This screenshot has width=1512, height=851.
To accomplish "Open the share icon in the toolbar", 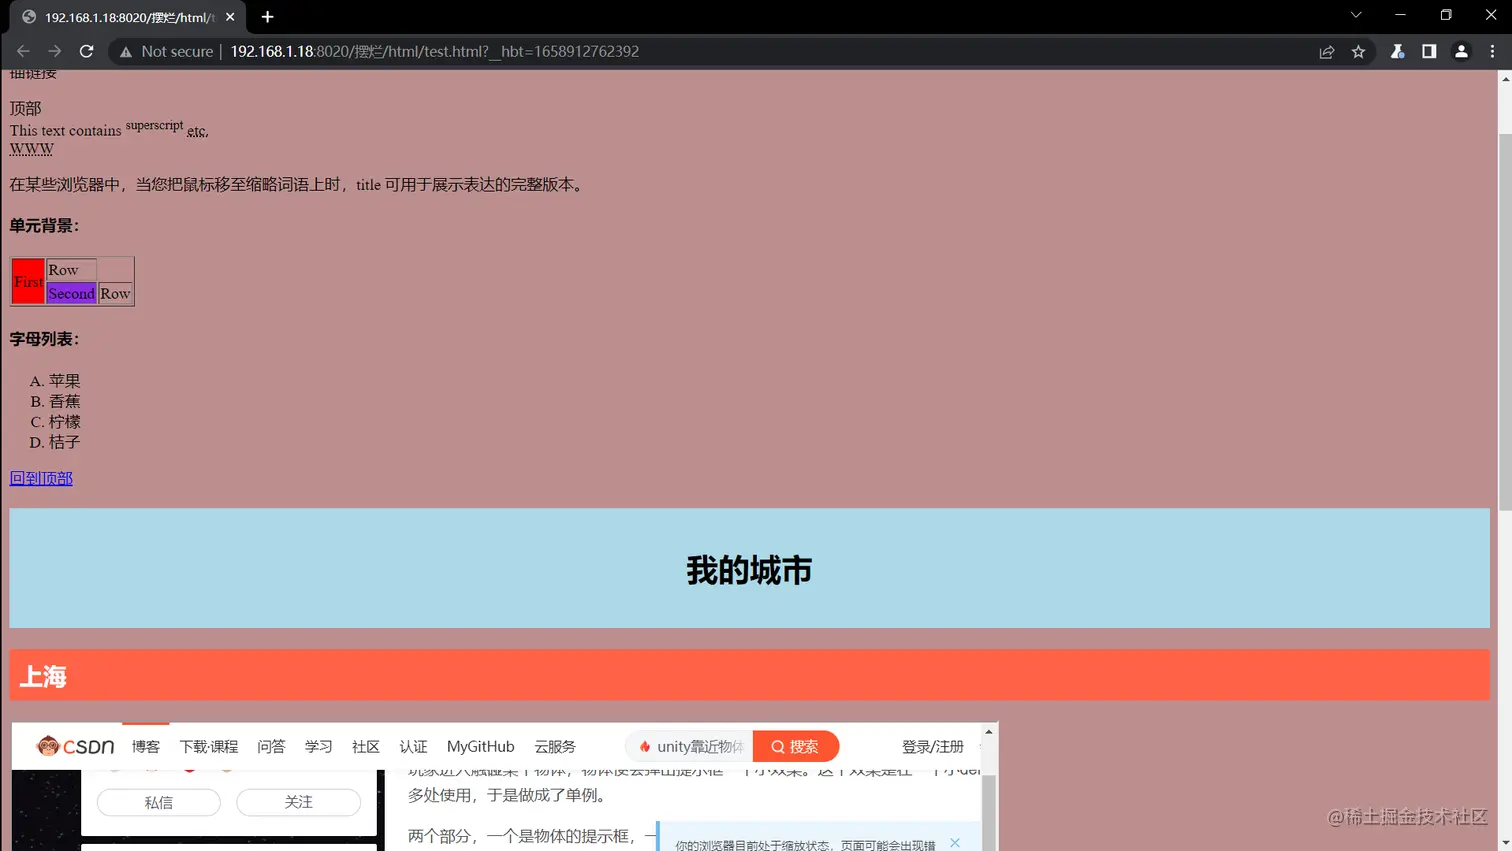I will click(x=1327, y=51).
